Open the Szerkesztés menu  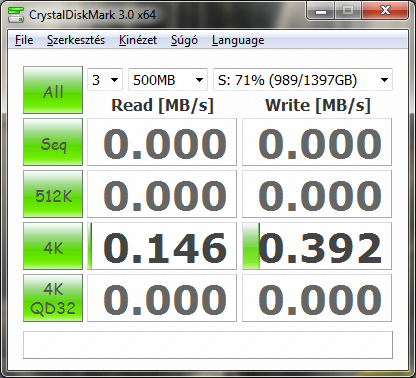(x=76, y=40)
